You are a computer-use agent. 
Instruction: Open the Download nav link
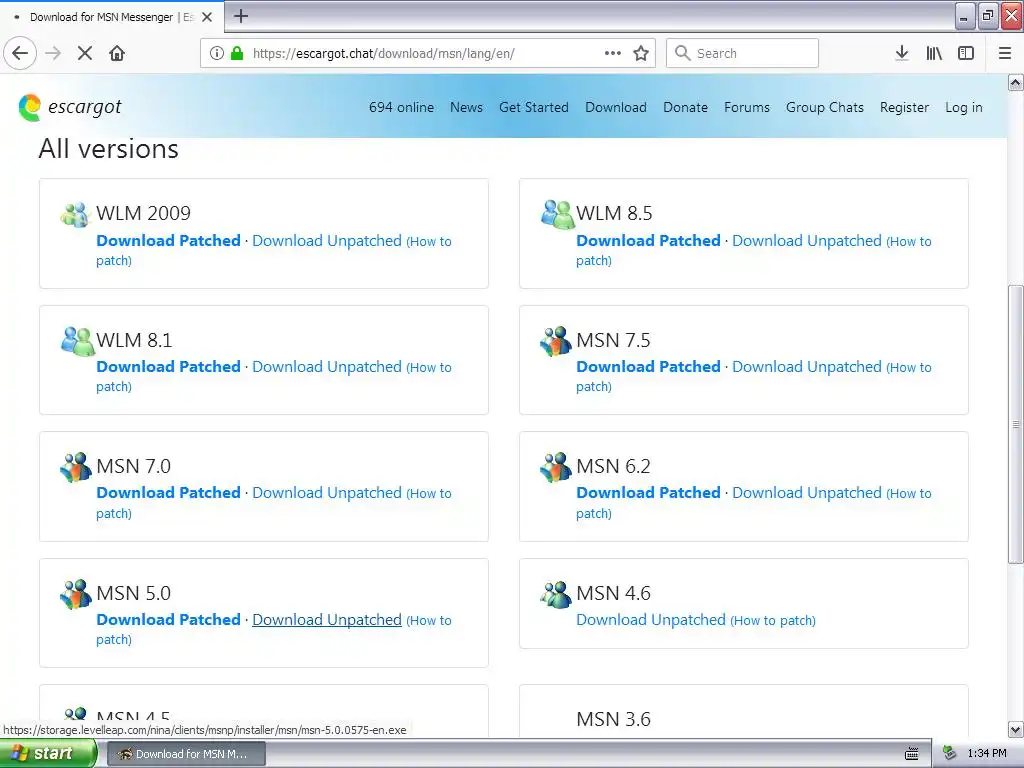tap(616, 107)
